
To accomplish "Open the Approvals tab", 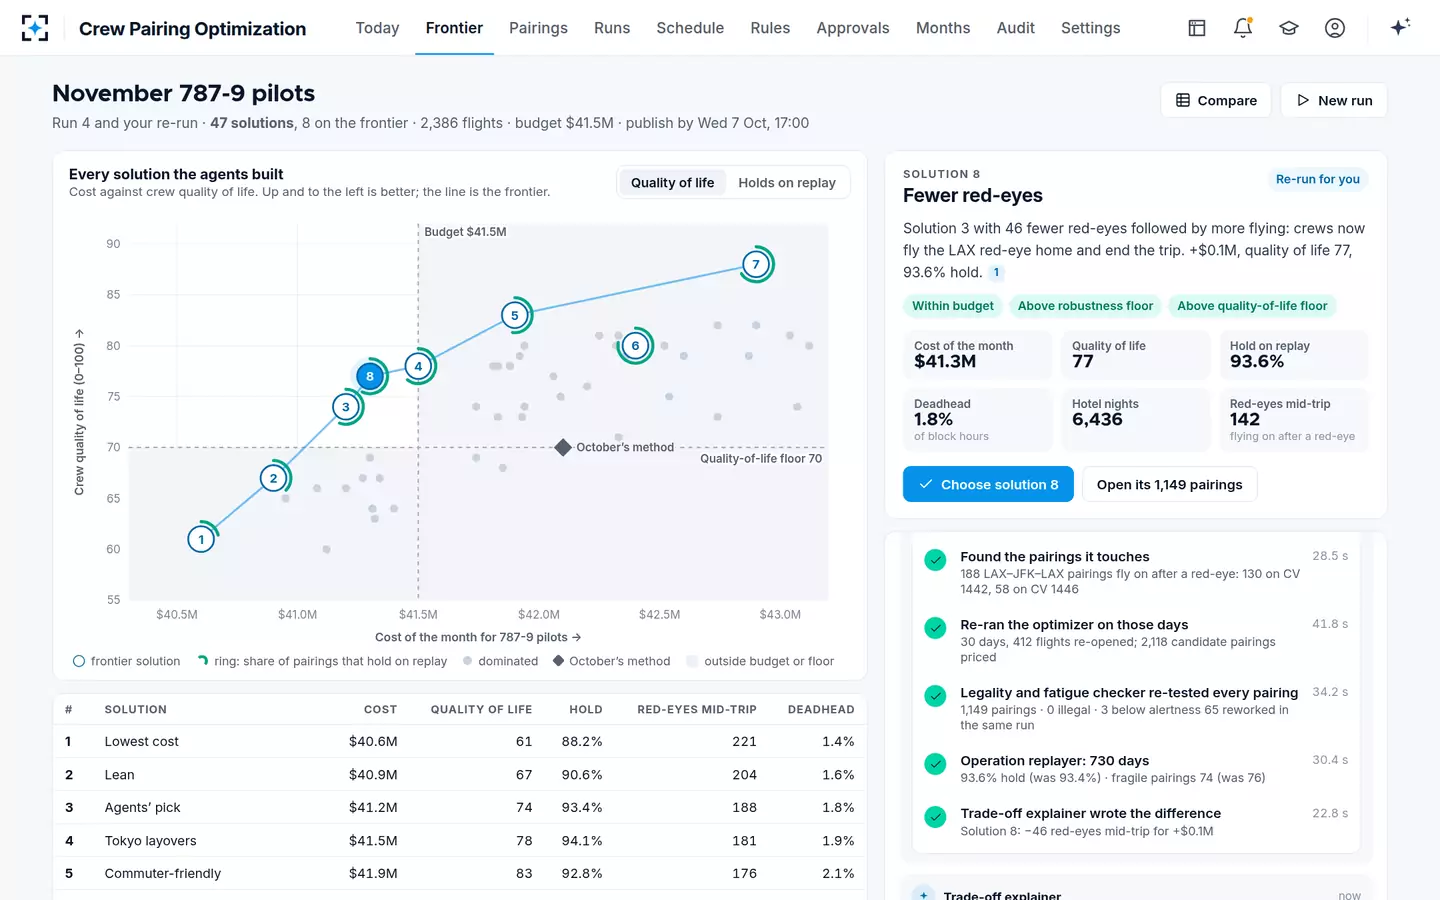I will 853,28.
